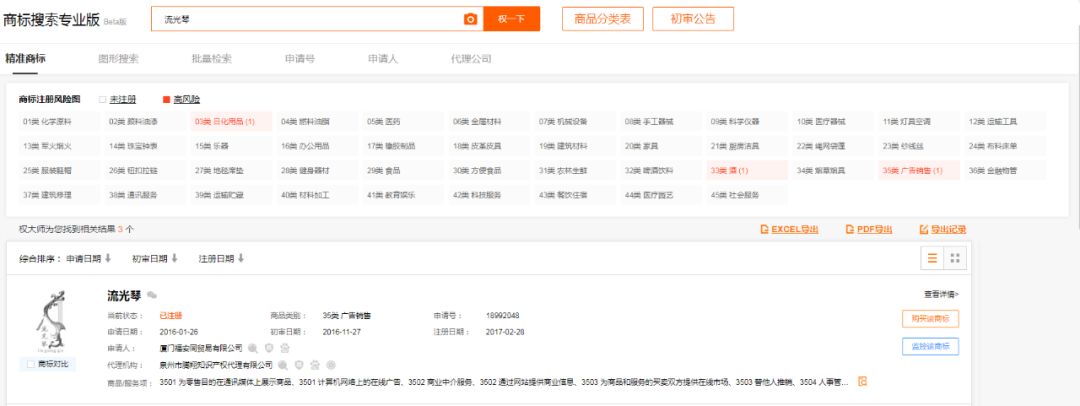Tick the 商标对比 compare checkbox
The width and height of the screenshot is (1080, 406).
coord(31,364)
